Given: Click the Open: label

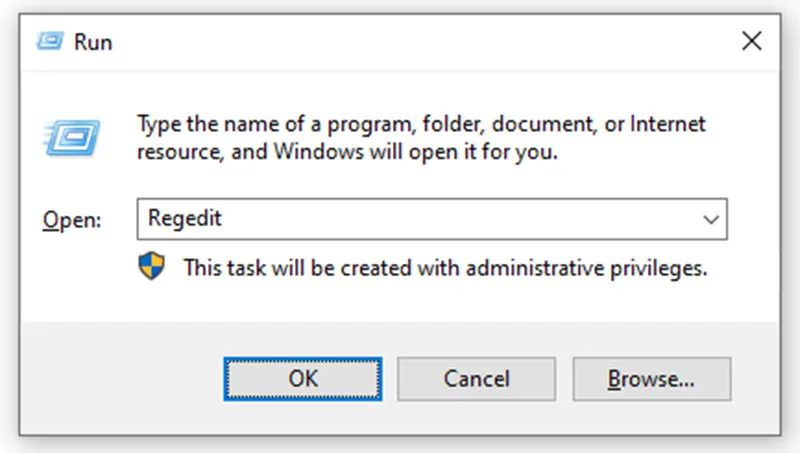Looking at the screenshot, I should [x=72, y=220].
